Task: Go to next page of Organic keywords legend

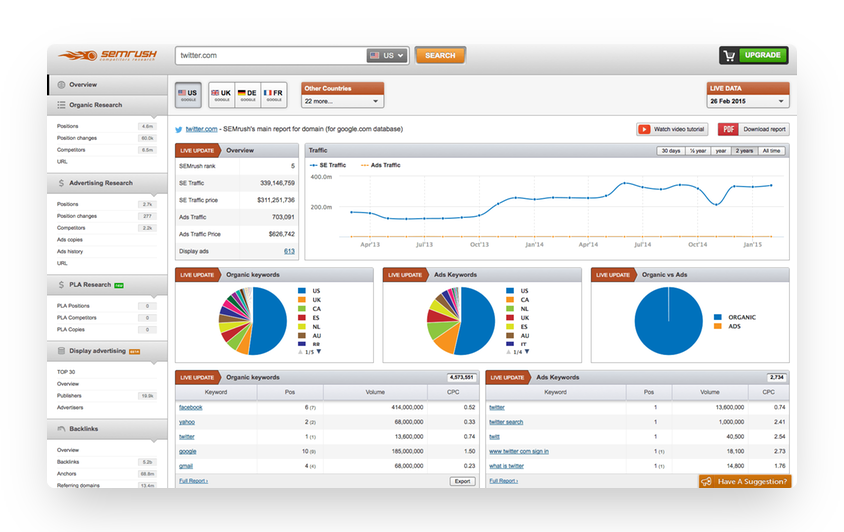Action: click(319, 352)
